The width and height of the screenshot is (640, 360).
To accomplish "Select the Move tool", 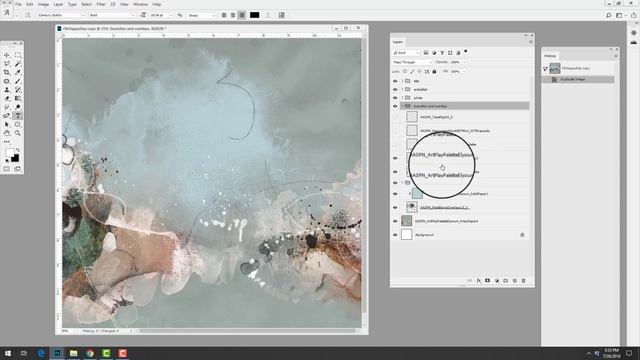I will 7,55.
